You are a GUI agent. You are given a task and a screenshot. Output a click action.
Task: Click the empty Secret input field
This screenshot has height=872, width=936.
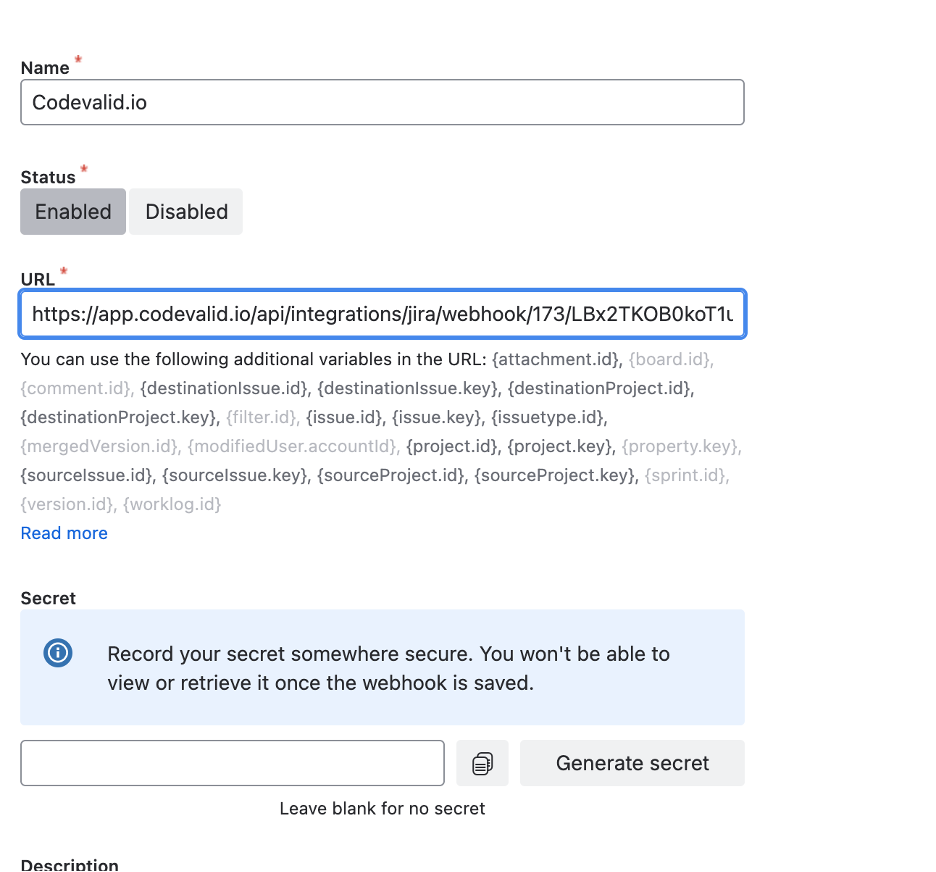232,763
